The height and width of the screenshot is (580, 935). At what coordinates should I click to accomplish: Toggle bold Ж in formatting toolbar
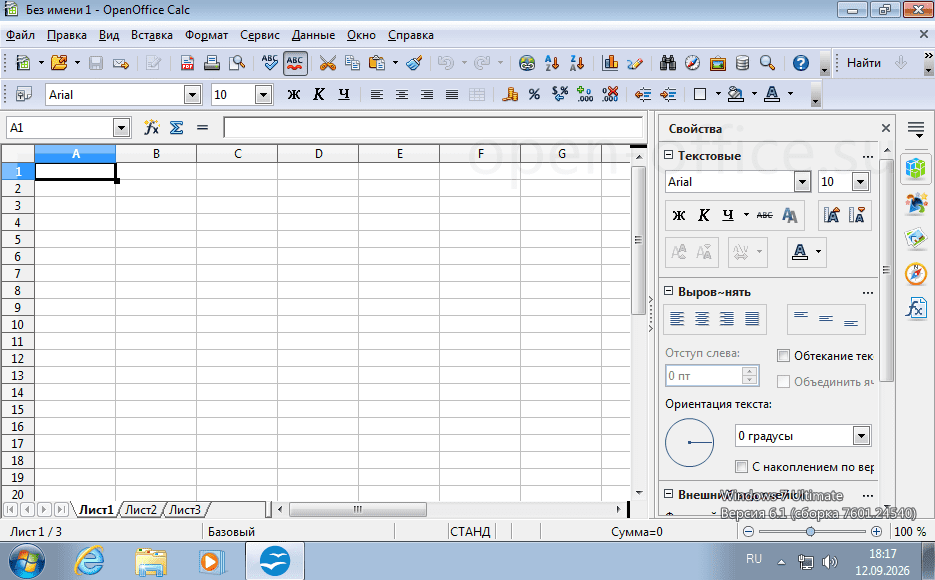[x=294, y=94]
